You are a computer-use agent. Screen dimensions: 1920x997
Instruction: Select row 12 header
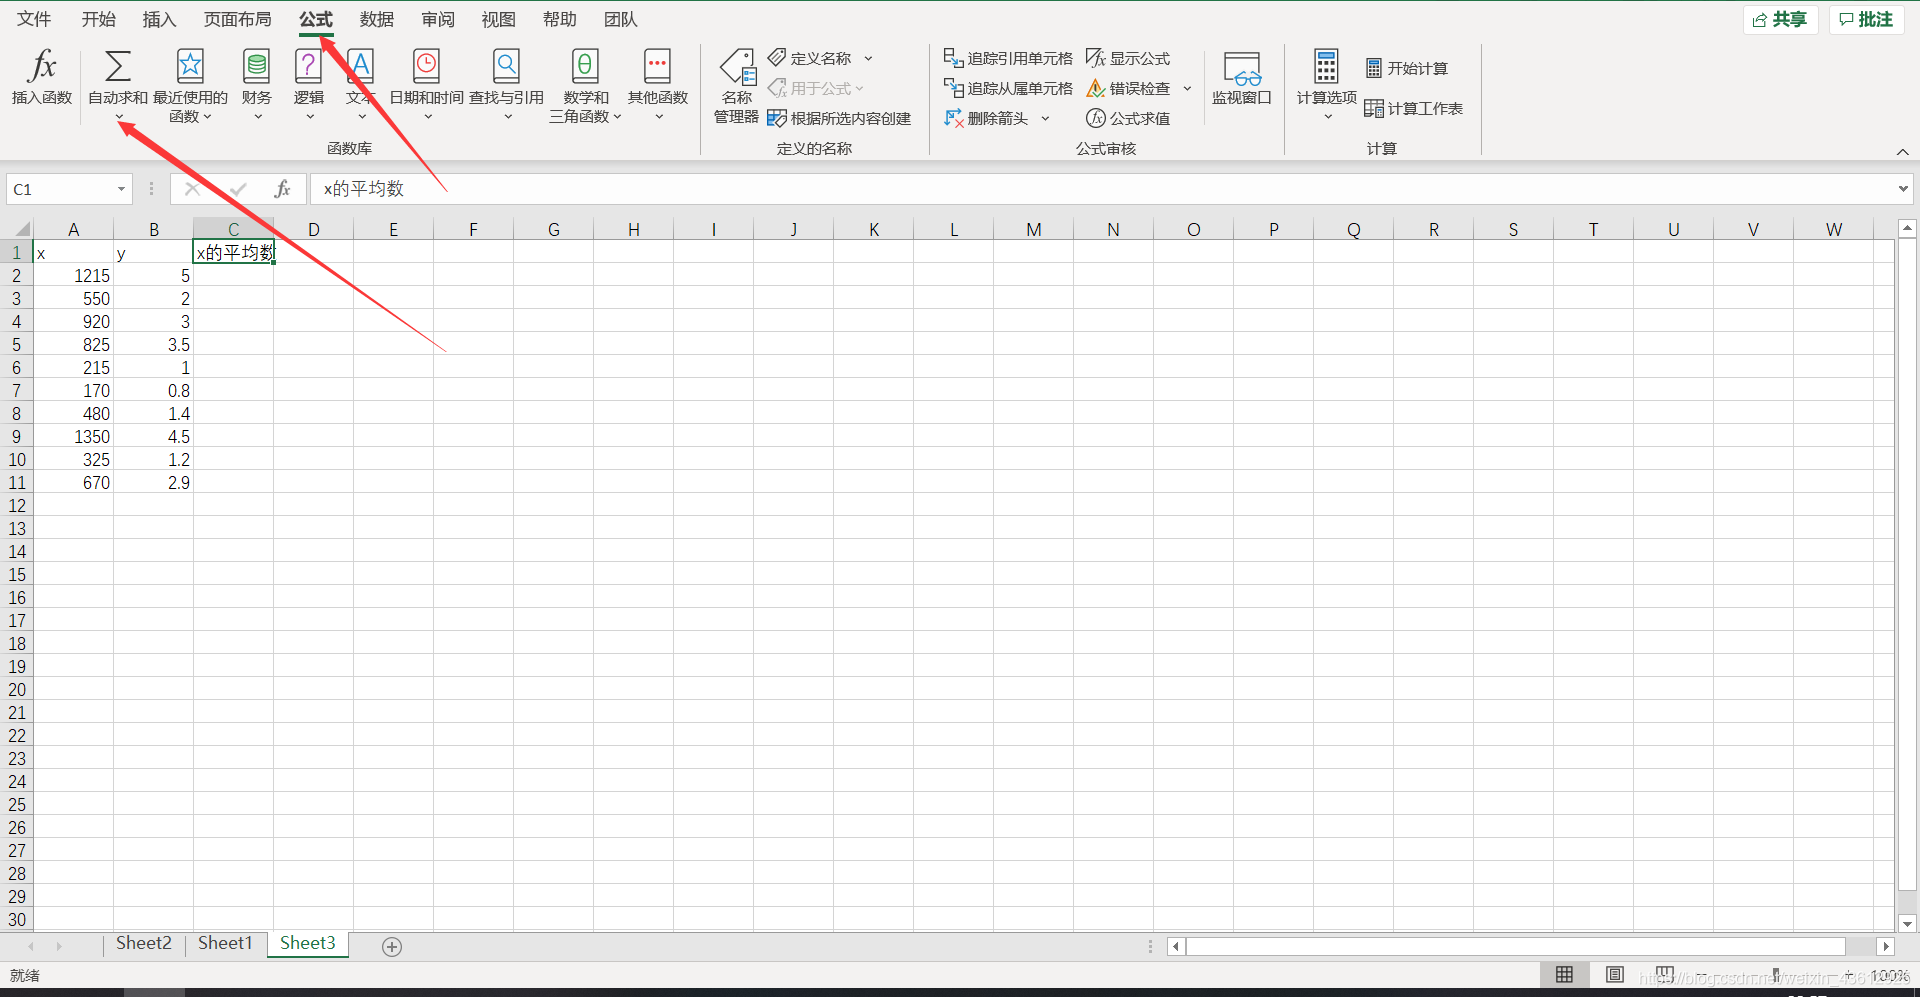pyautogui.click(x=17, y=506)
